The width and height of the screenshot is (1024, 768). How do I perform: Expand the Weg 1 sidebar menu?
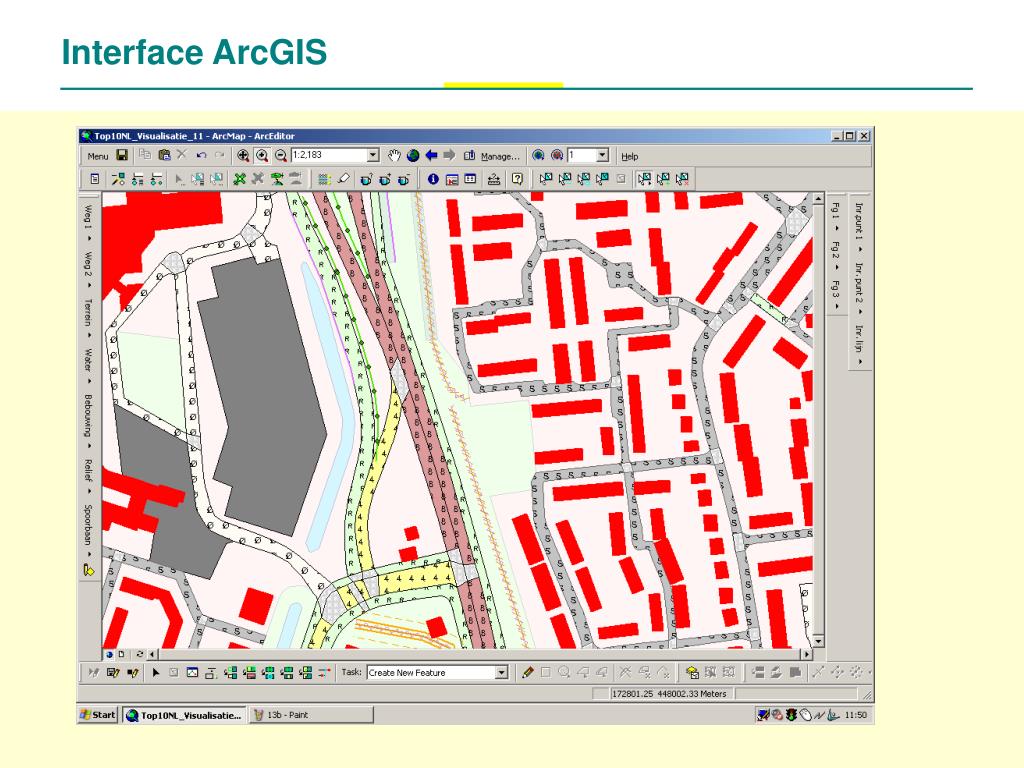click(88, 222)
